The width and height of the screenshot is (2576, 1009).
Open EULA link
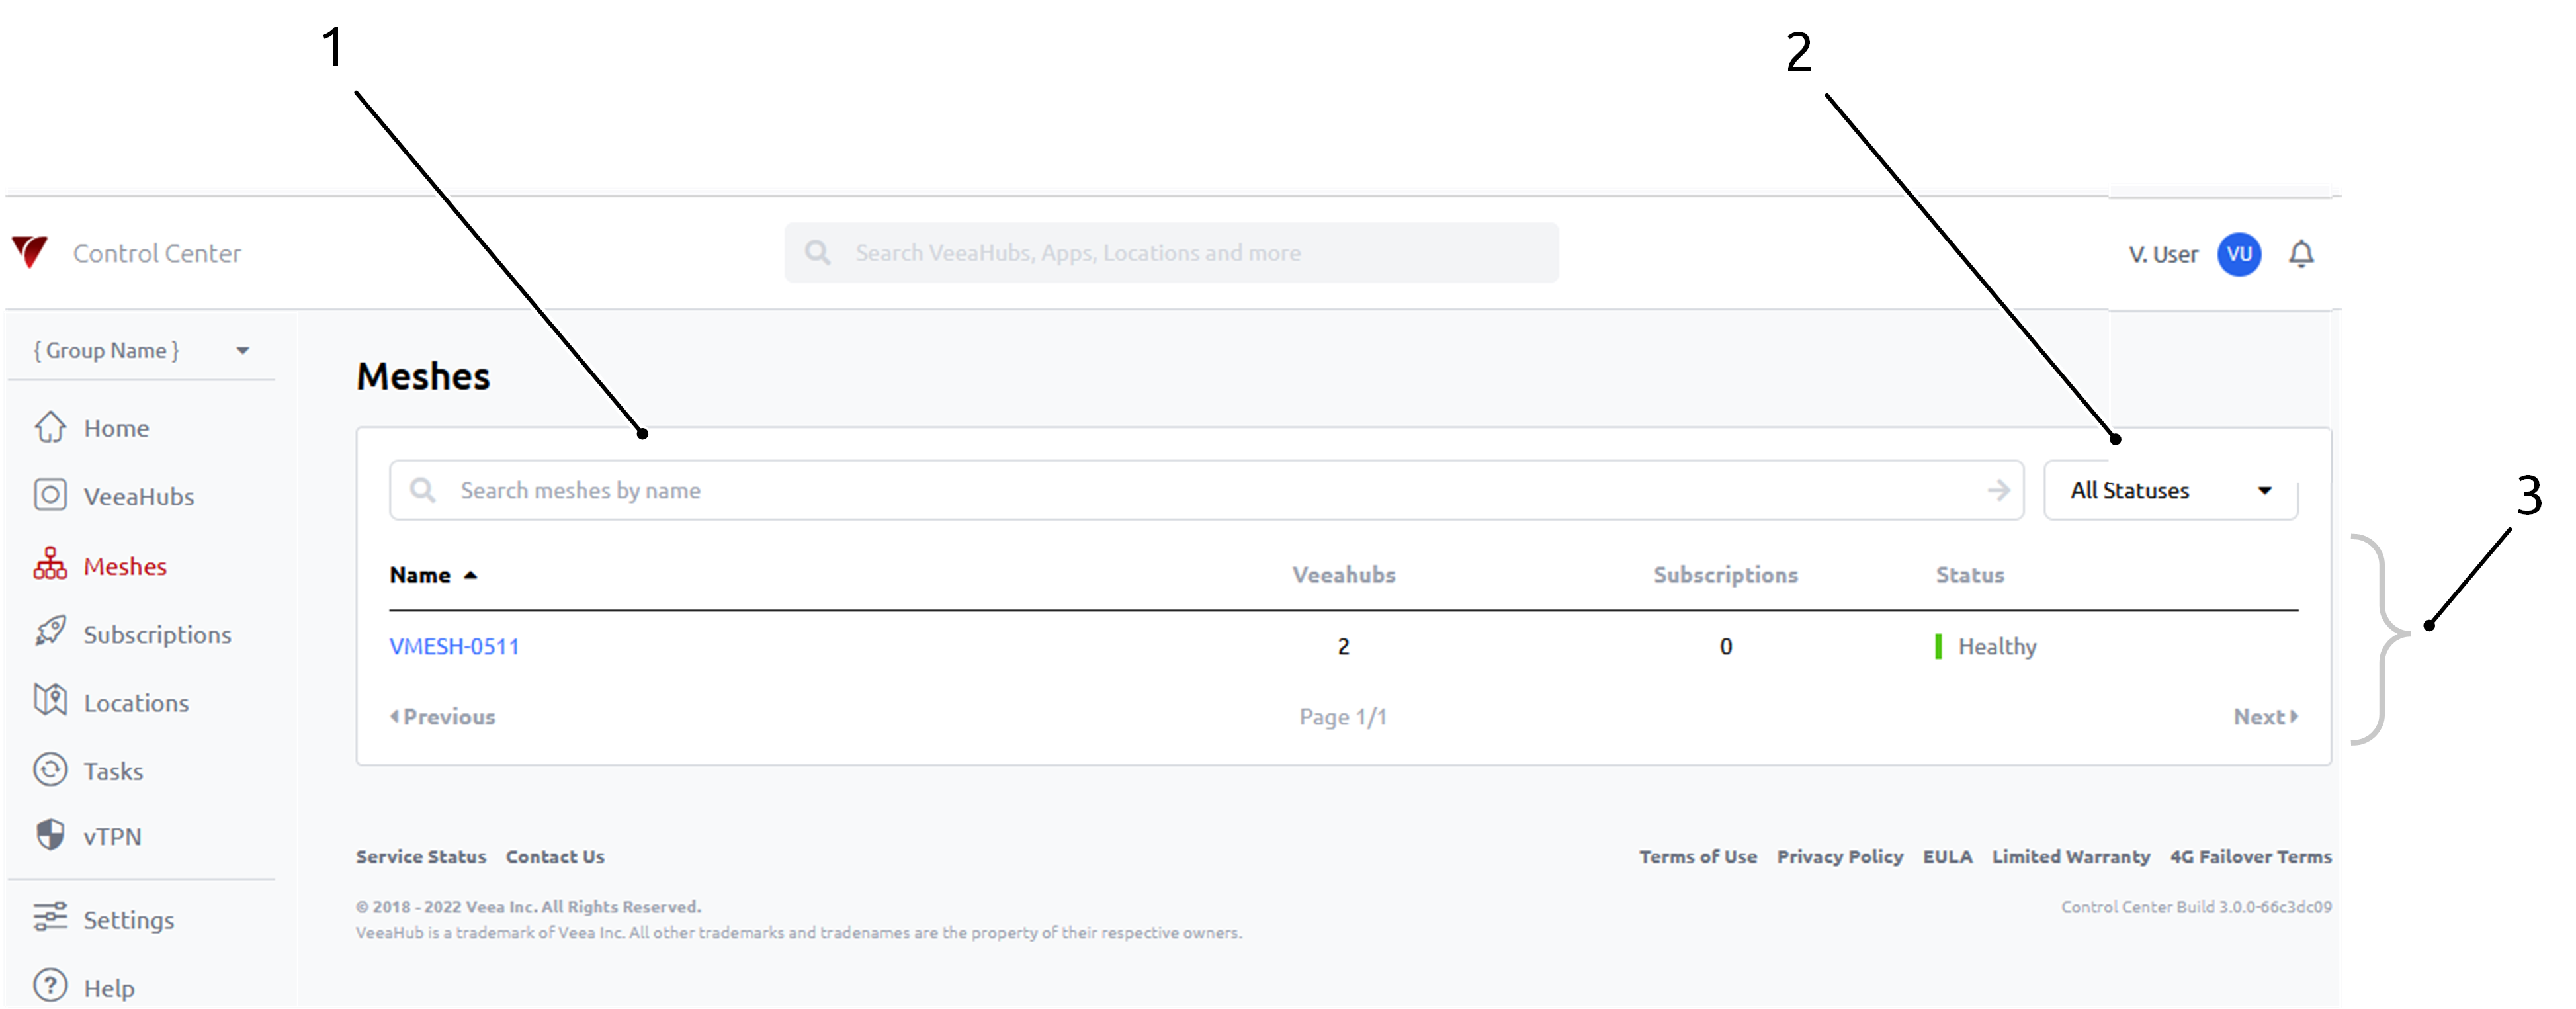click(1947, 856)
